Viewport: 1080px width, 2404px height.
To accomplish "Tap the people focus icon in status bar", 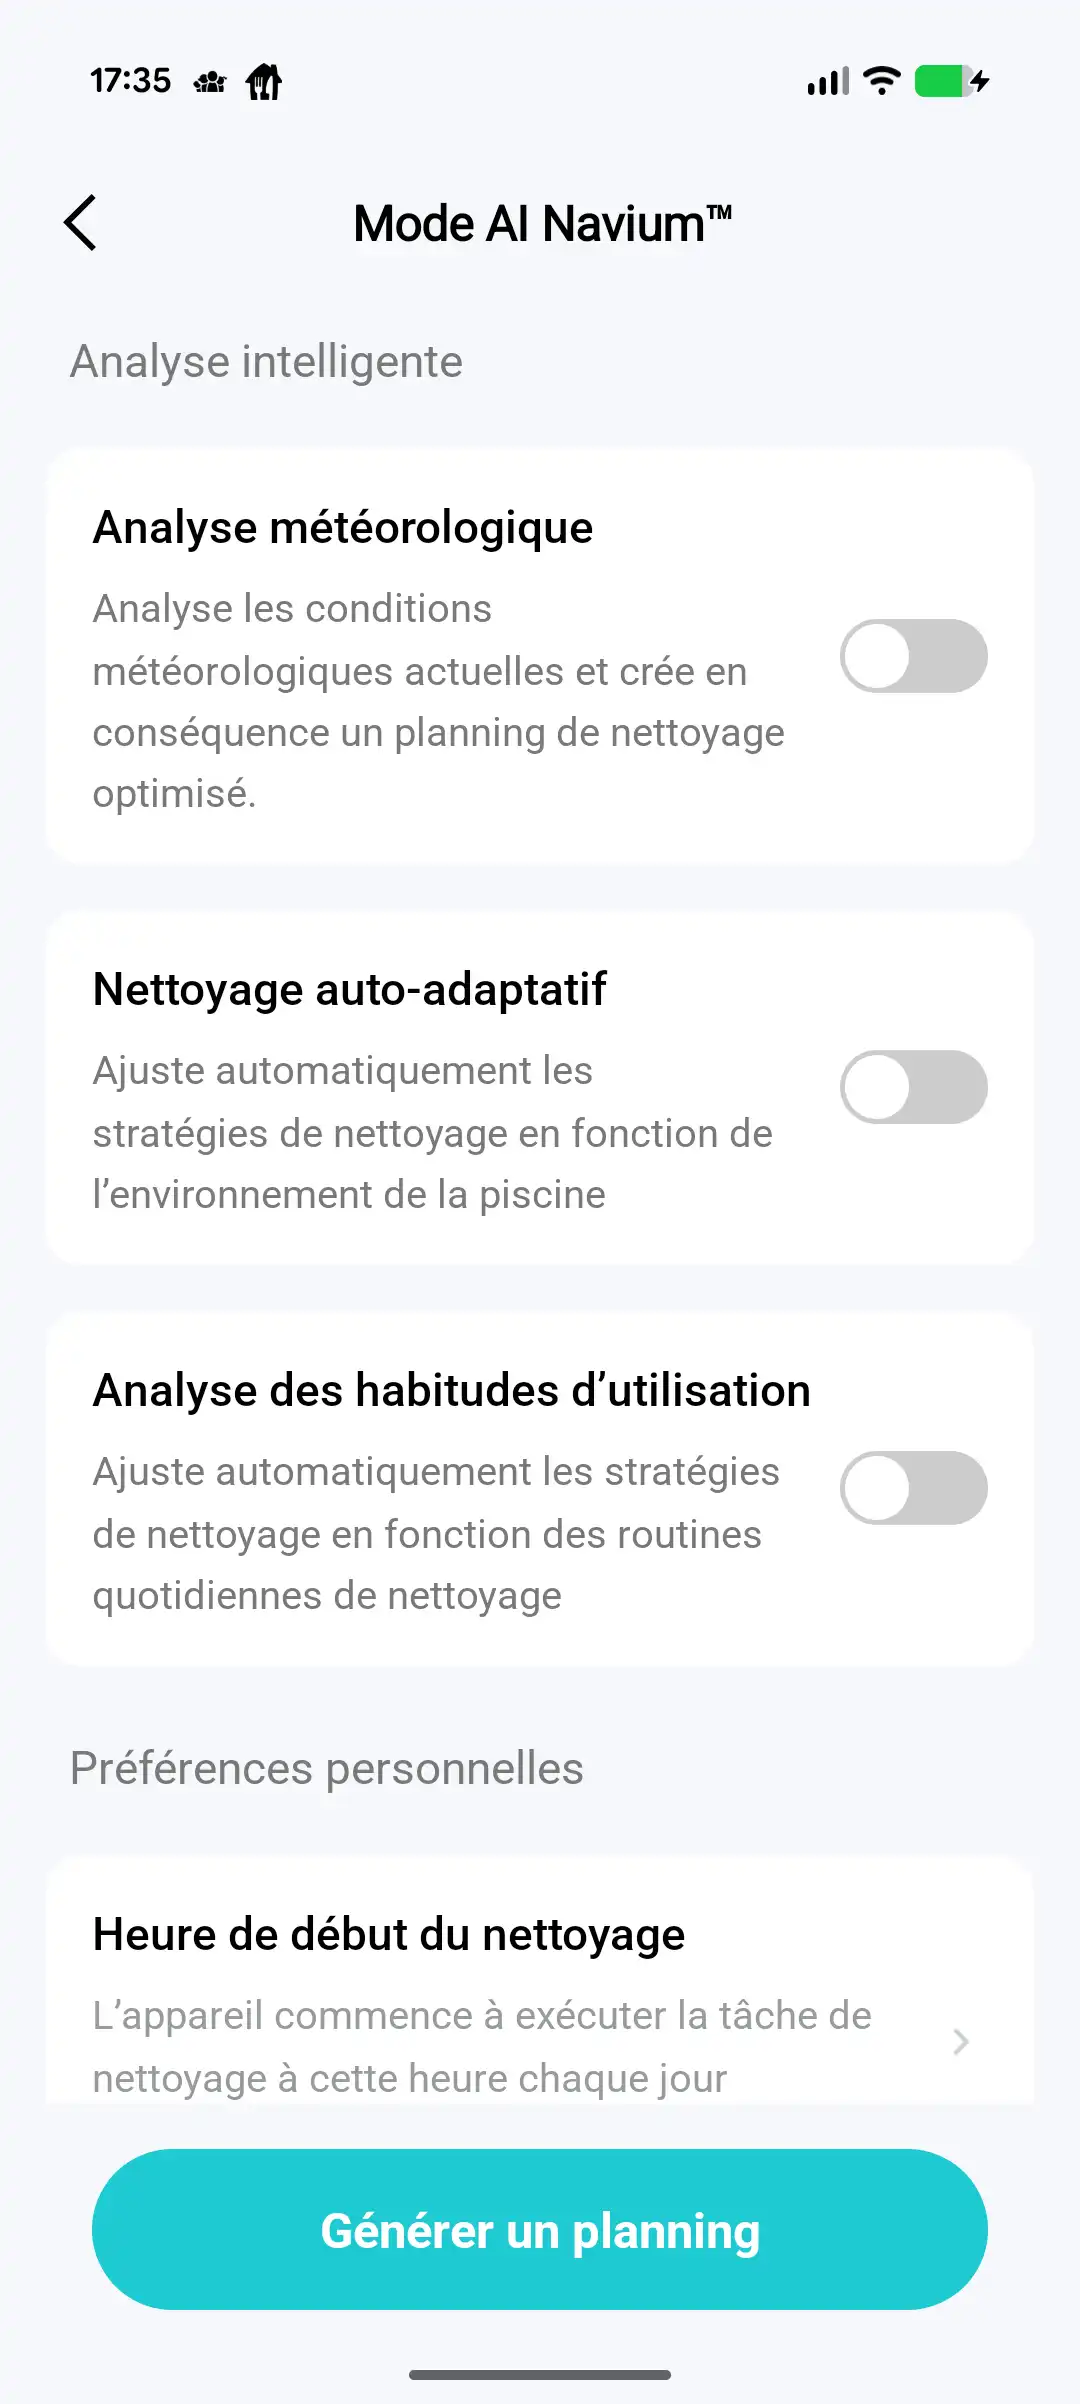I will (210, 81).
